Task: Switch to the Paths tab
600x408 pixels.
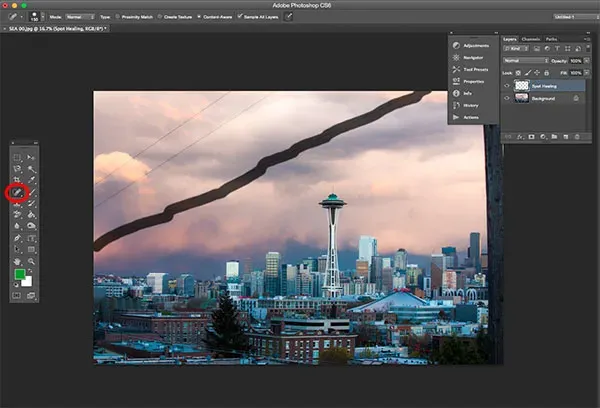Action: [x=551, y=39]
